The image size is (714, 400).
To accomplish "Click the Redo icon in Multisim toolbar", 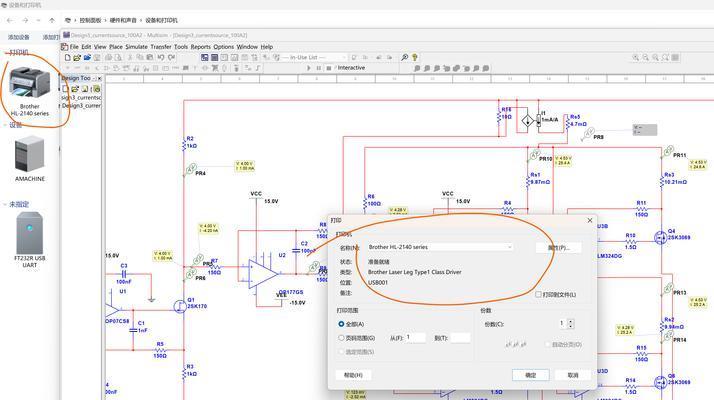I will click(x=171, y=57).
